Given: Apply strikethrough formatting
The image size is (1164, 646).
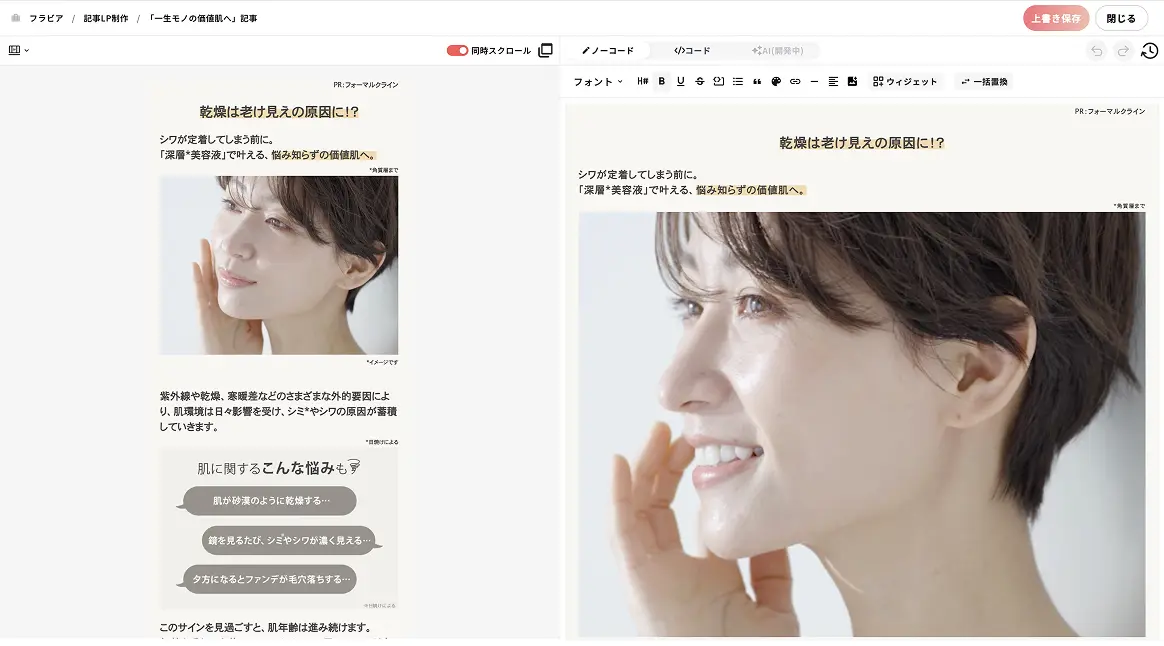Looking at the screenshot, I should pos(699,82).
